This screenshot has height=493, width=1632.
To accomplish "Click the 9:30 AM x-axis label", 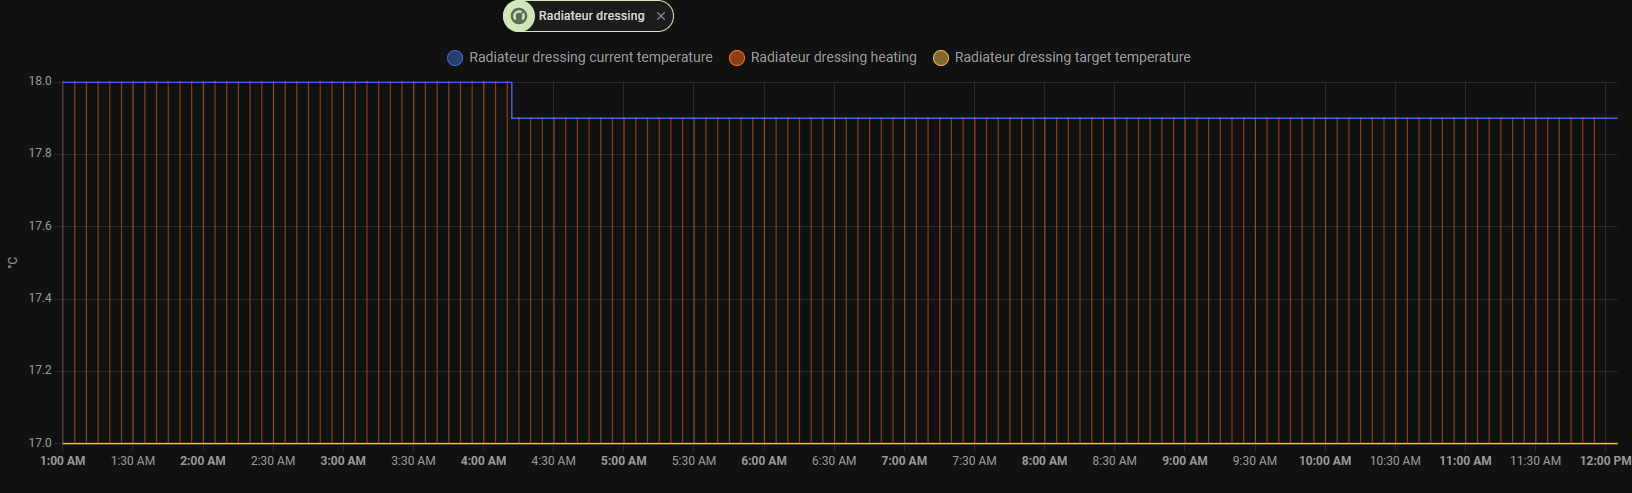I will (1254, 461).
